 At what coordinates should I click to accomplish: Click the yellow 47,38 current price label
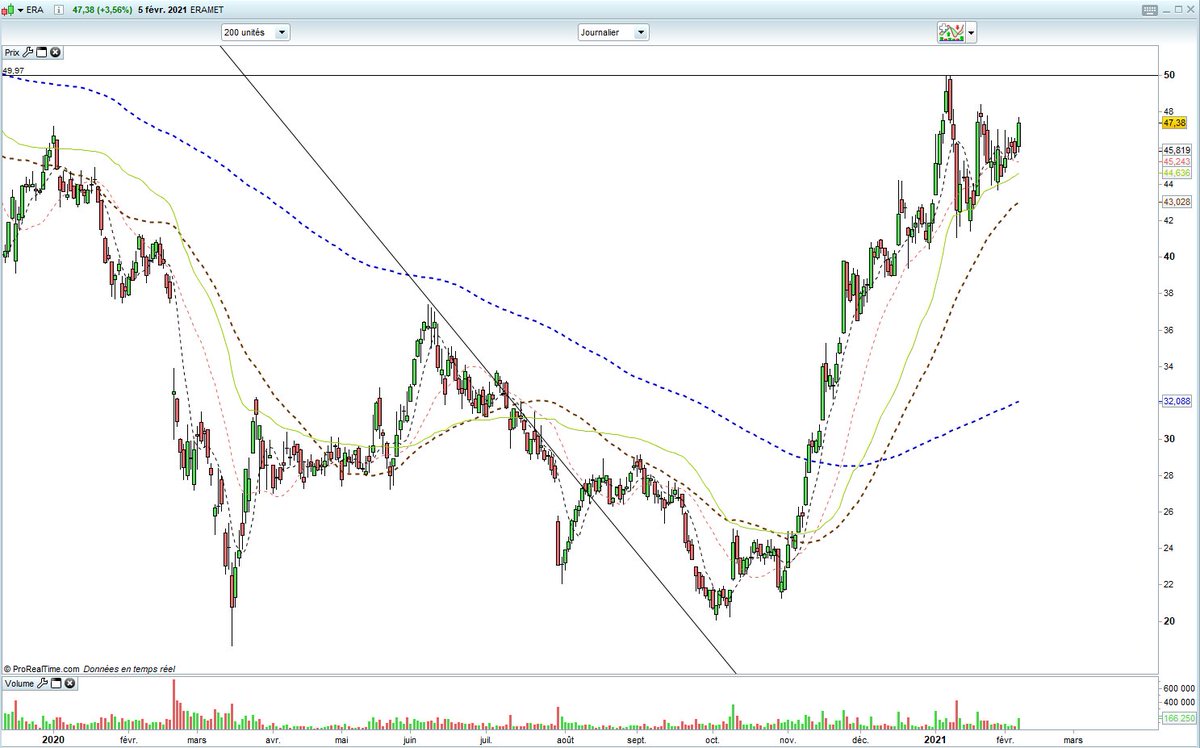[x=1174, y=122]
